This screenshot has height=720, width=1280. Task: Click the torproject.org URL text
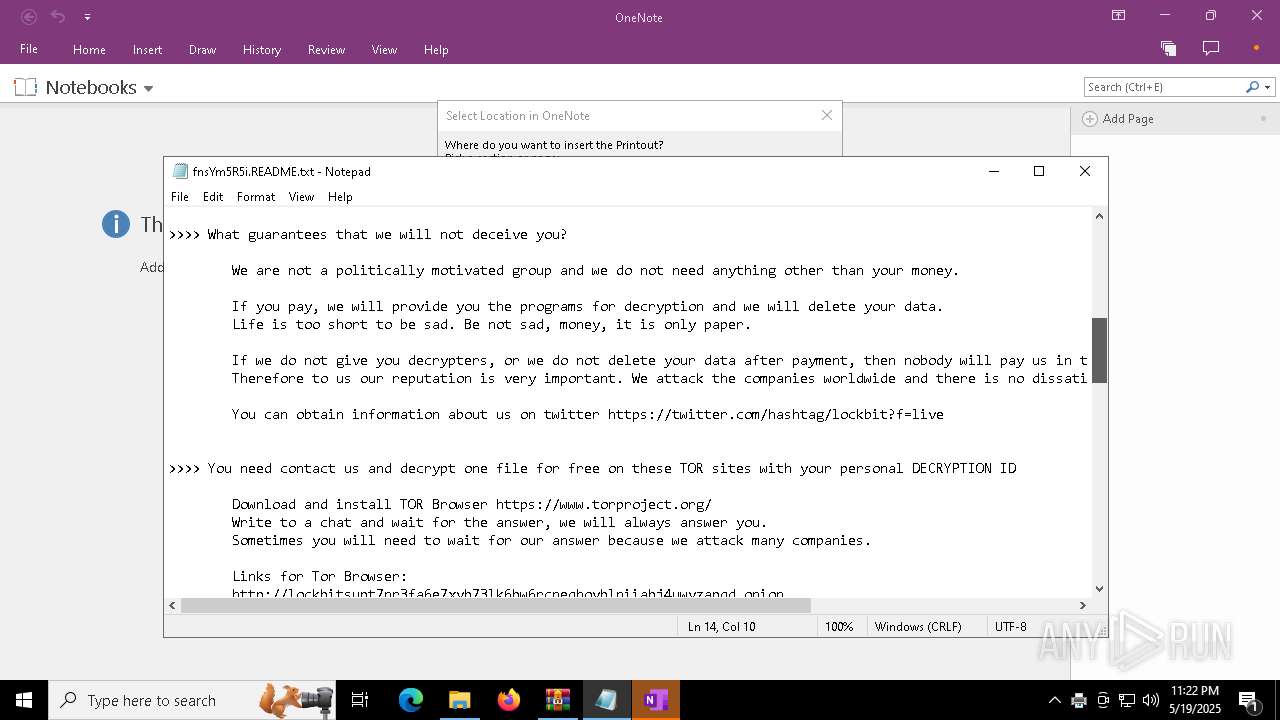[x=604, y=504]
